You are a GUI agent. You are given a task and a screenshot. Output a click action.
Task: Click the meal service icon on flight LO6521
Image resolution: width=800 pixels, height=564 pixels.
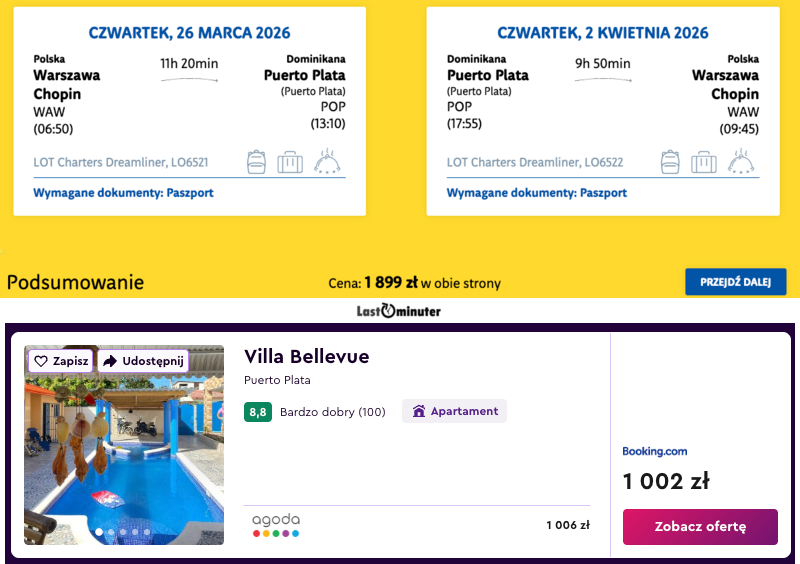328,161
